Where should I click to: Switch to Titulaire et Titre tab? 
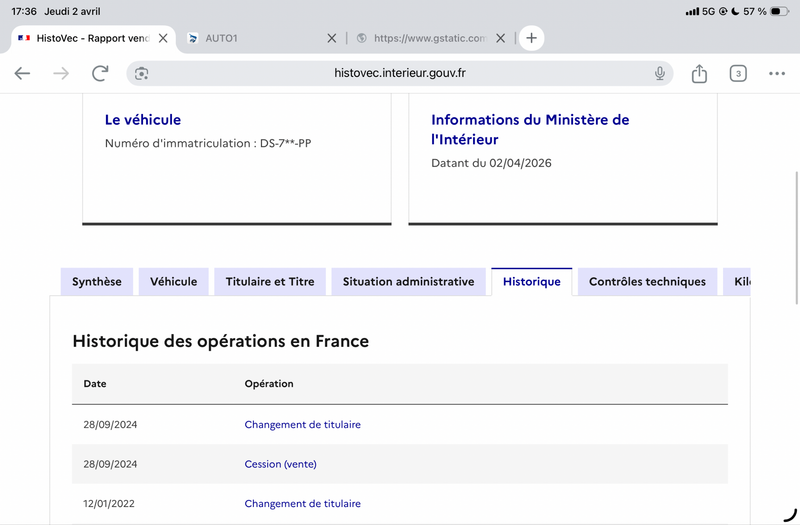click(270, 282)
